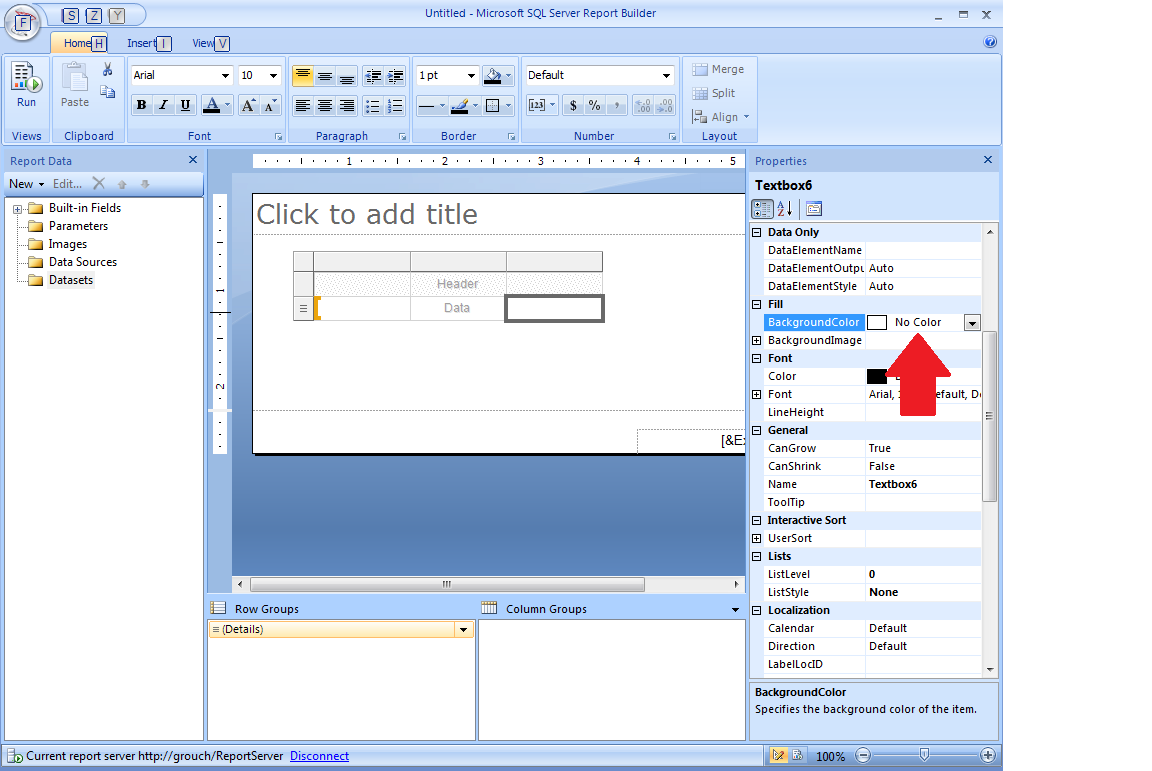Click the Paste clipboard button
Image resolution: width=1152 pixels, height=771 pixels.
click(75, 85)
